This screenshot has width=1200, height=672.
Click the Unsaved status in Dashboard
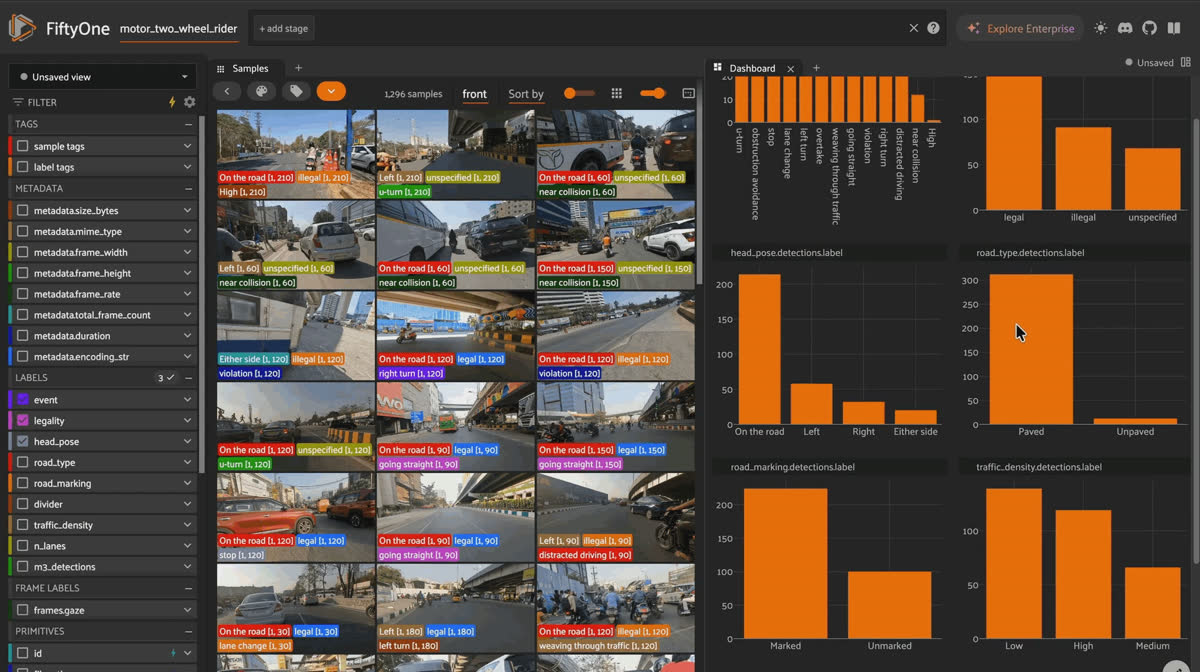tap(1150, 62)
